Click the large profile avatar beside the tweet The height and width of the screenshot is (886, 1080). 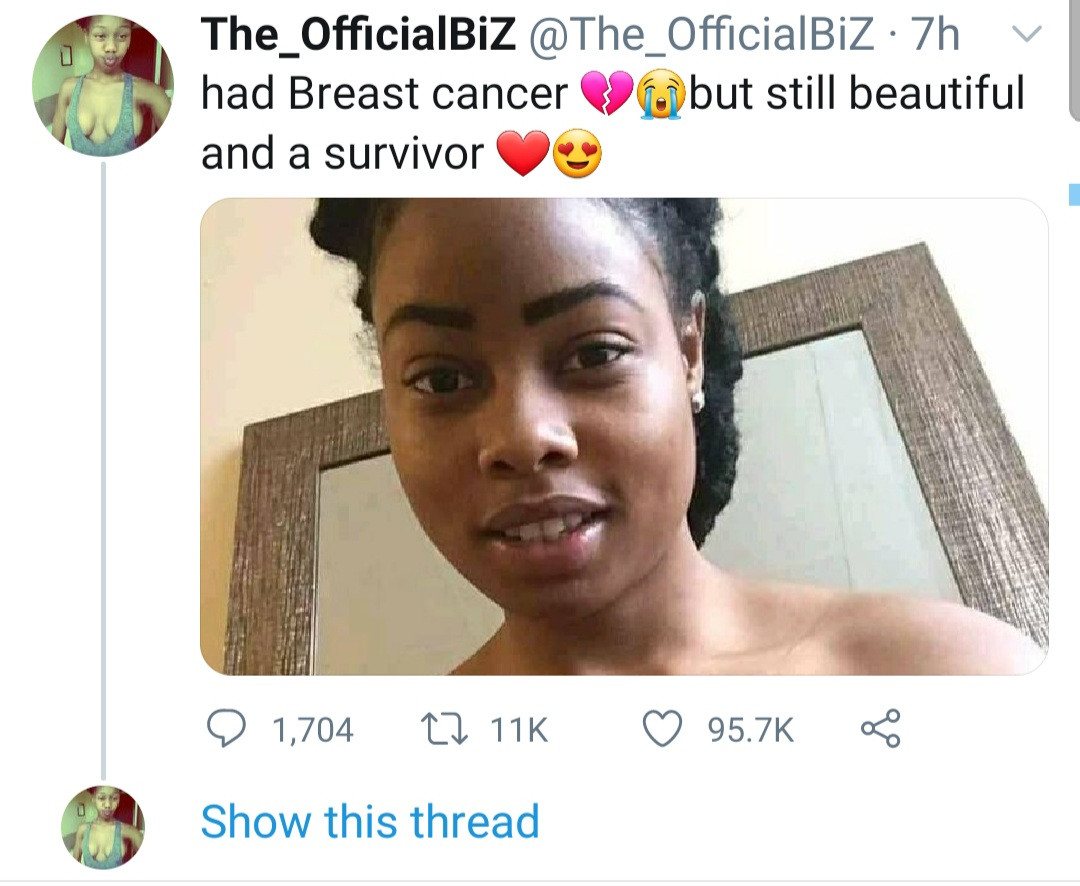pyautogui.click(x=103, y=86)
